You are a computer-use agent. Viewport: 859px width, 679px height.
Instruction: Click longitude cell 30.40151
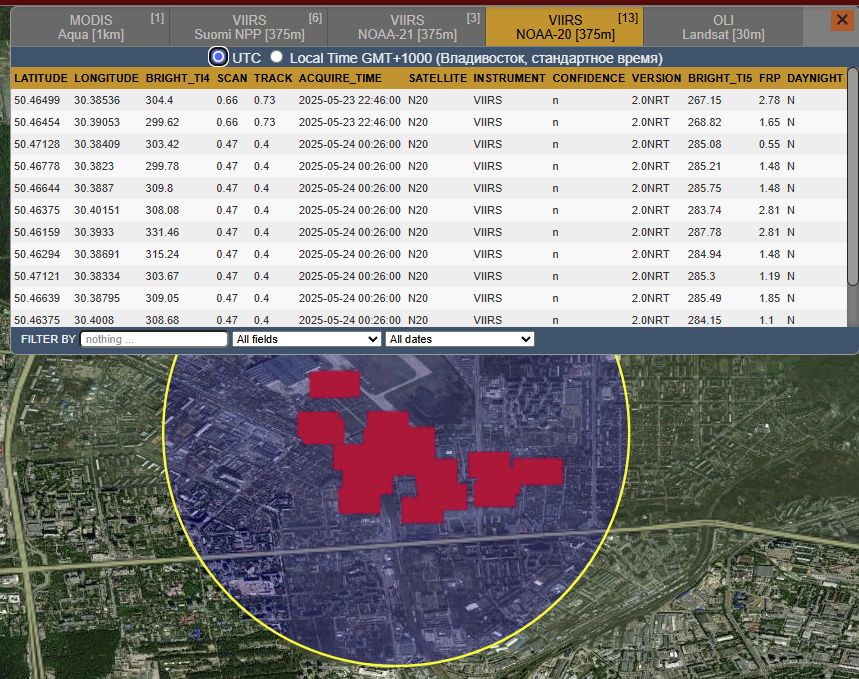click(x=97, y=210)
